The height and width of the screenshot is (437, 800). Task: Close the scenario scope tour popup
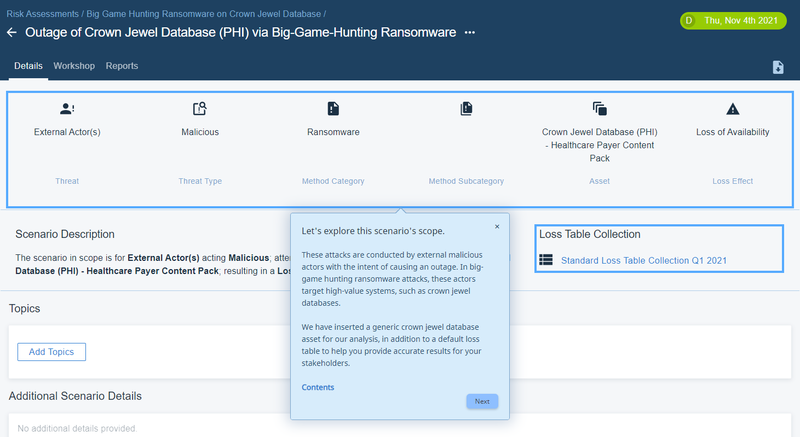pyautogui.click(x=497, y=226)
